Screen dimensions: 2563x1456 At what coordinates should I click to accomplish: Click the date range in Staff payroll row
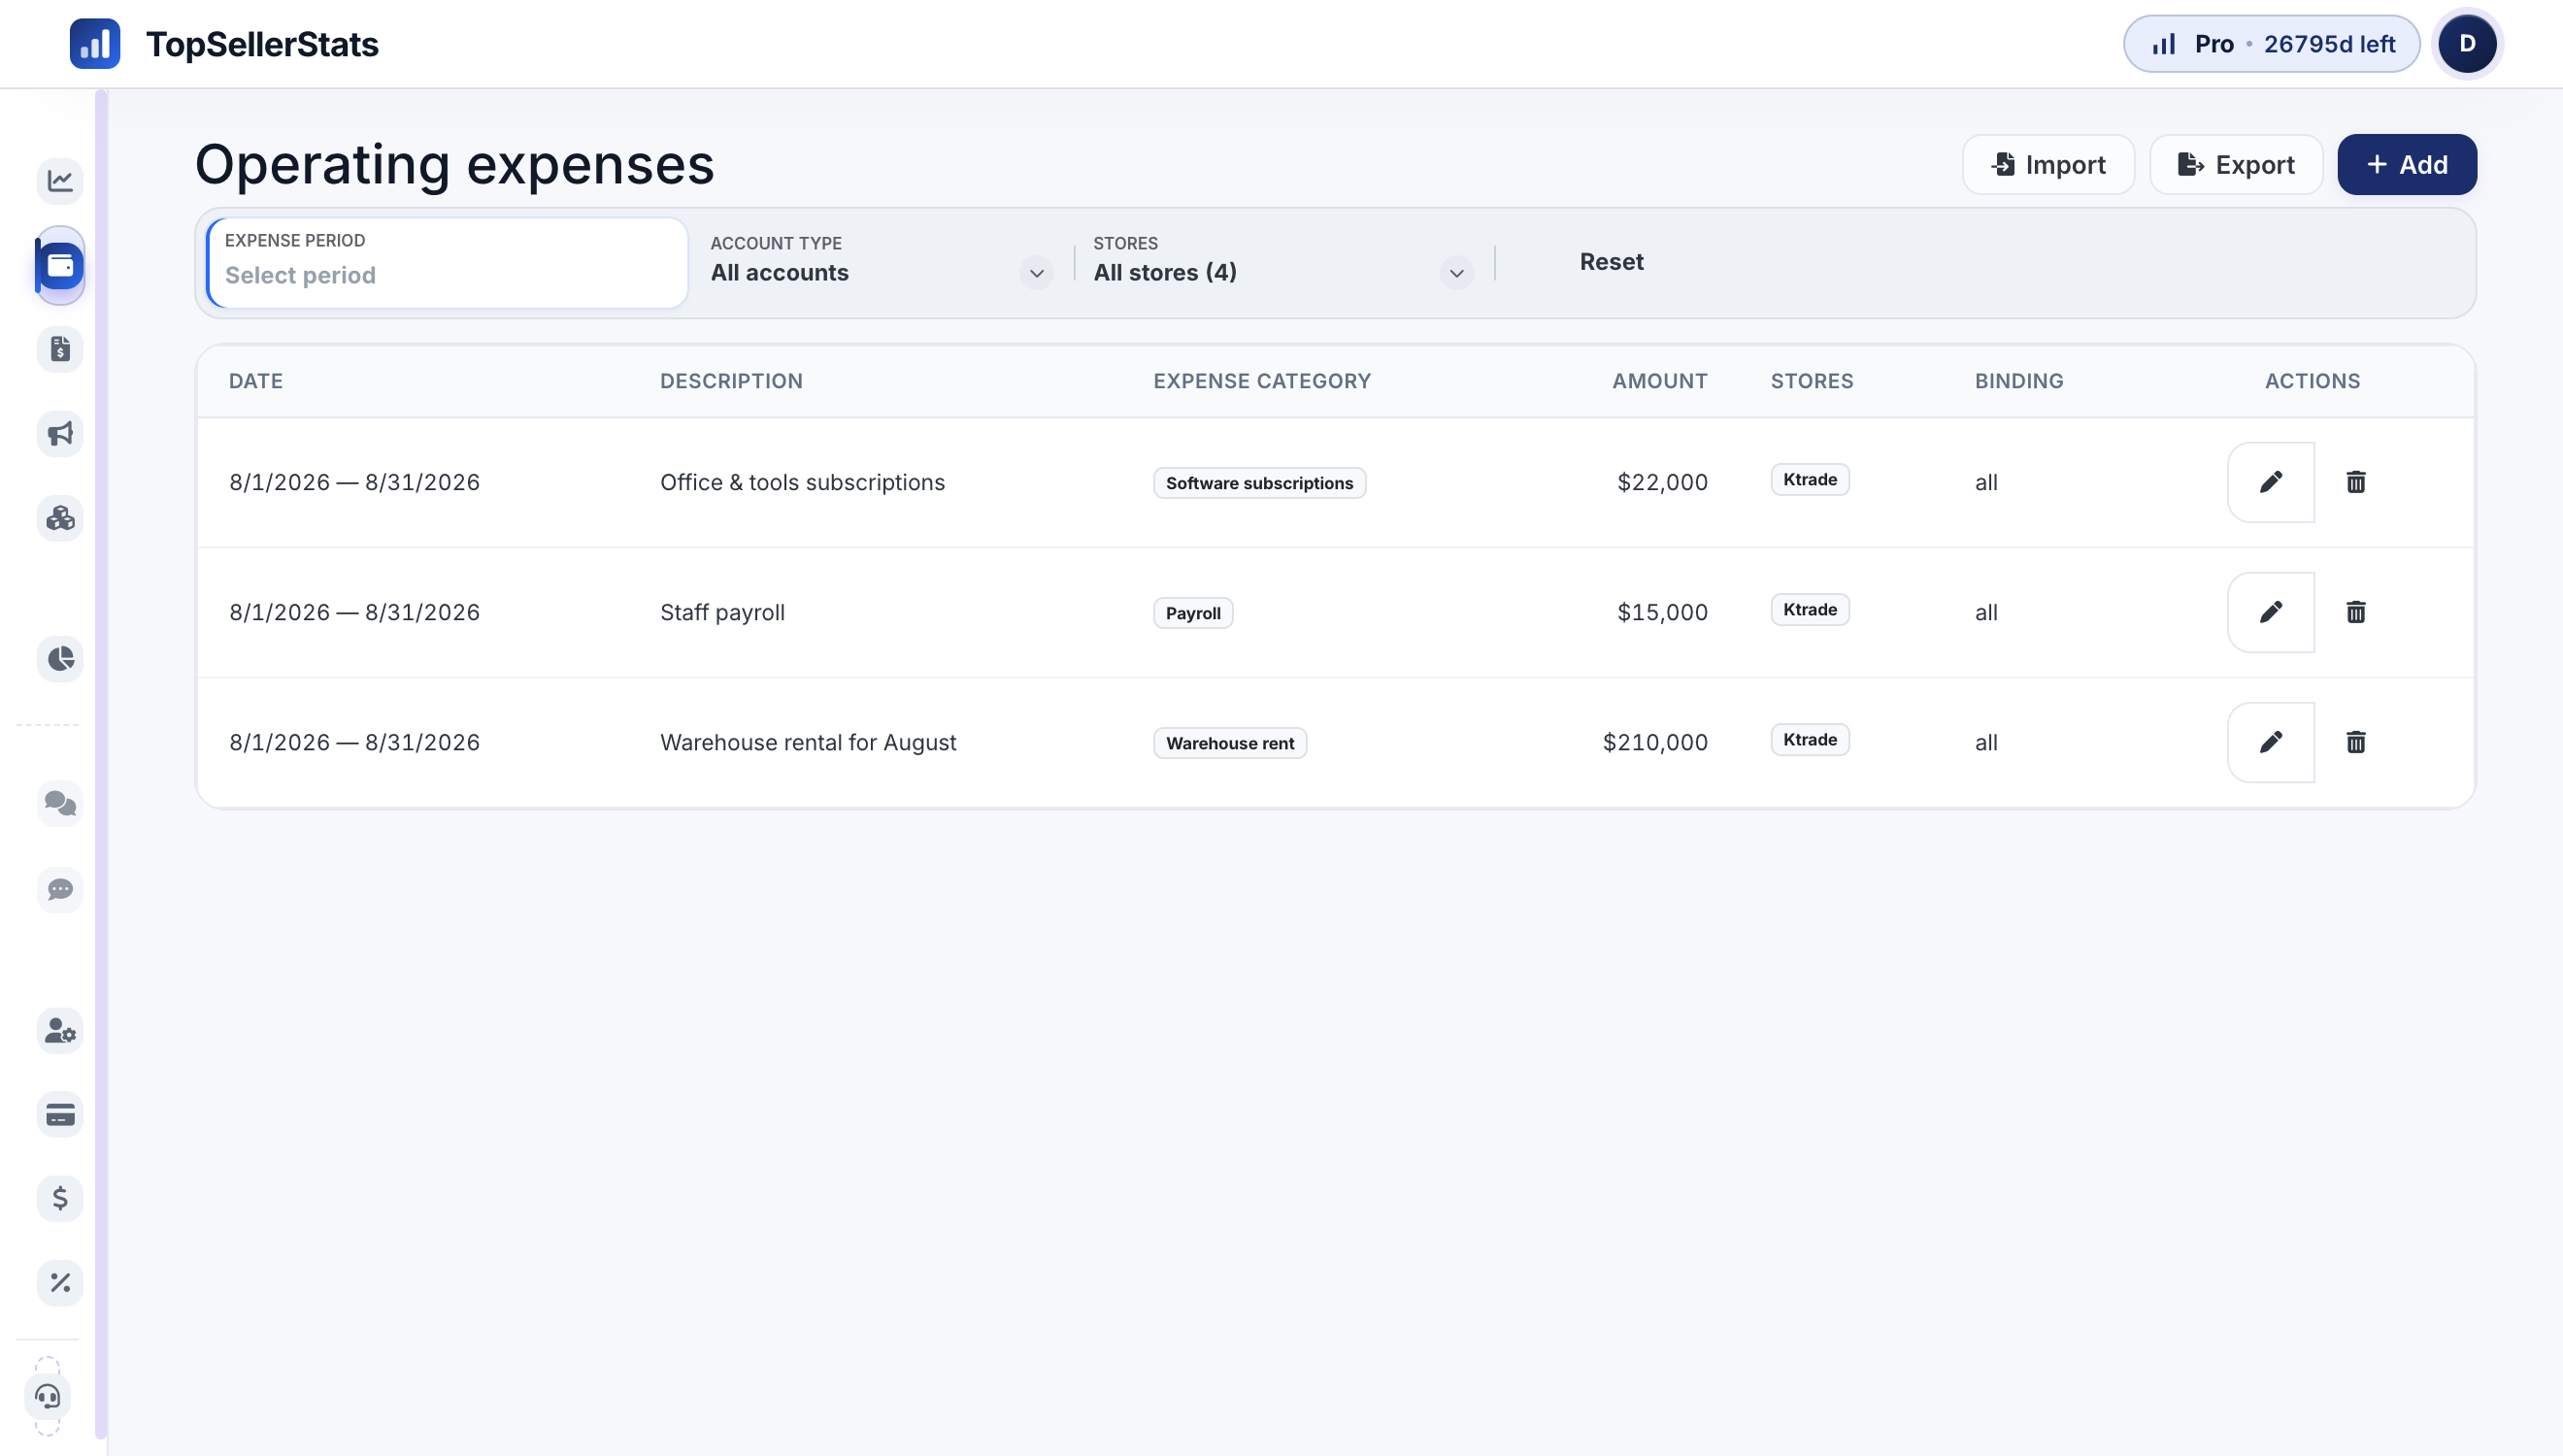point(354,612)
